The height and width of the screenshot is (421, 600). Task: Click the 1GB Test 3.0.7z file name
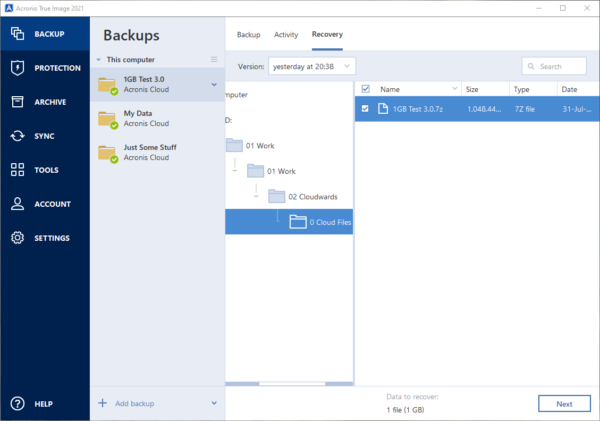click(x=418, y=109)
